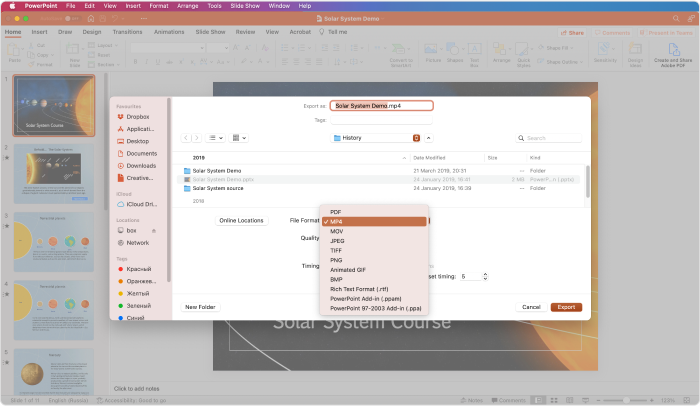
Task: Click Create and Share Adobe PDF
Action: coord(673,55)
